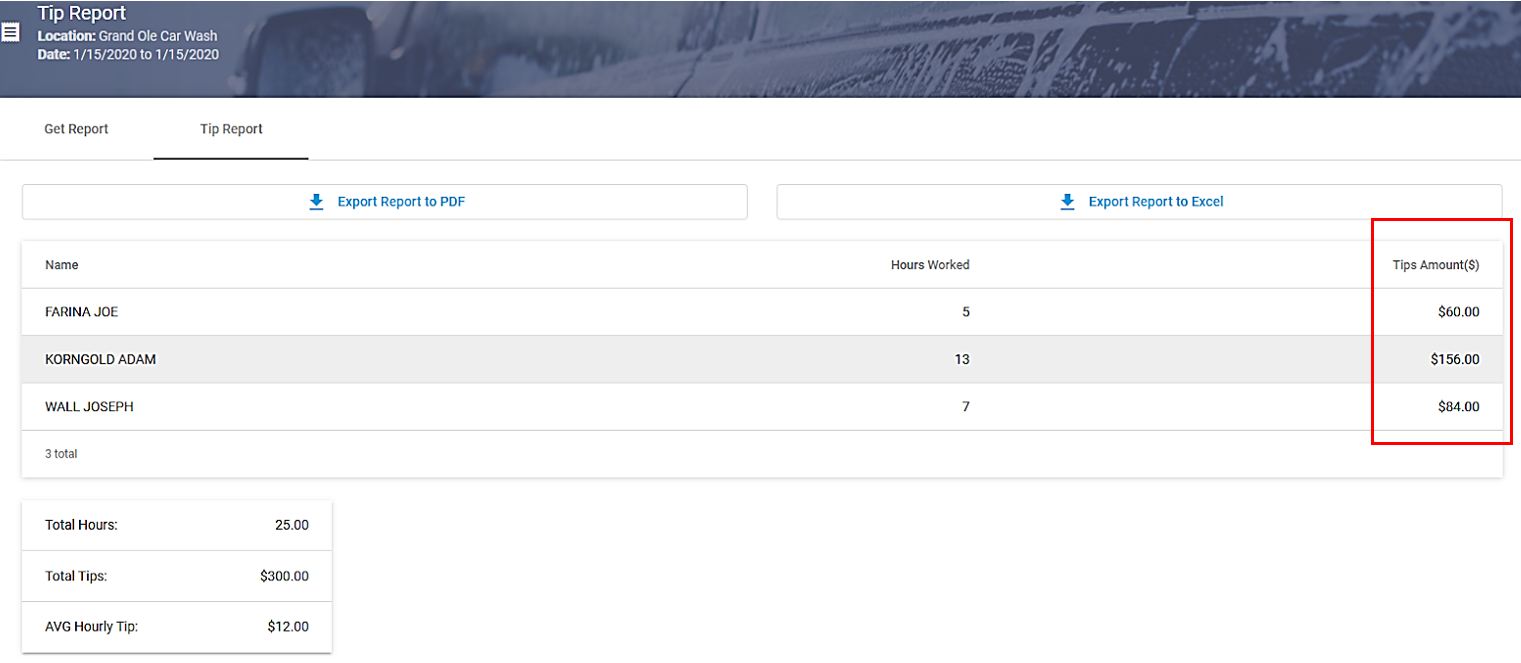This screenshot has width=1521, height=663.
Task: Click the $84.00 tips value
Action: click(1458, 407)
